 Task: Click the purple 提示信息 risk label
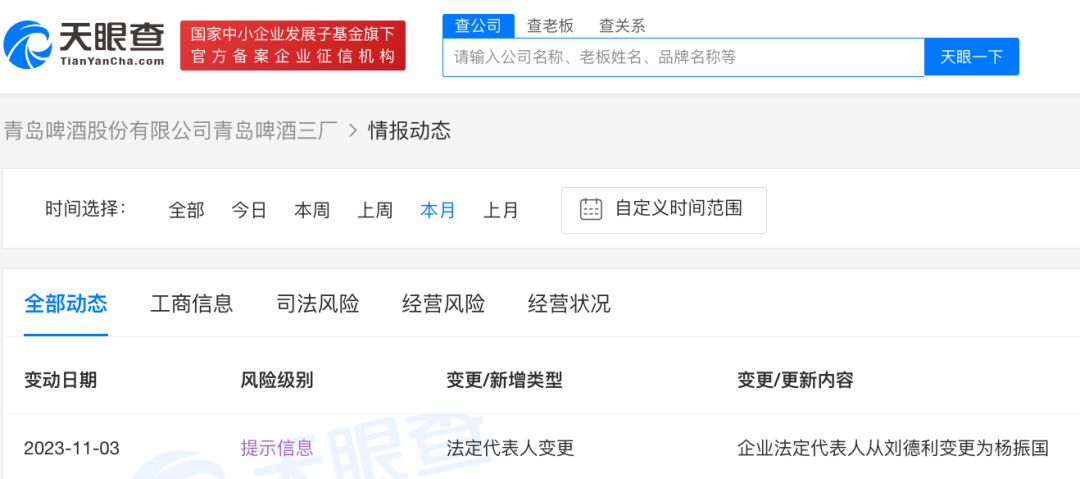(x=277, y=449)
